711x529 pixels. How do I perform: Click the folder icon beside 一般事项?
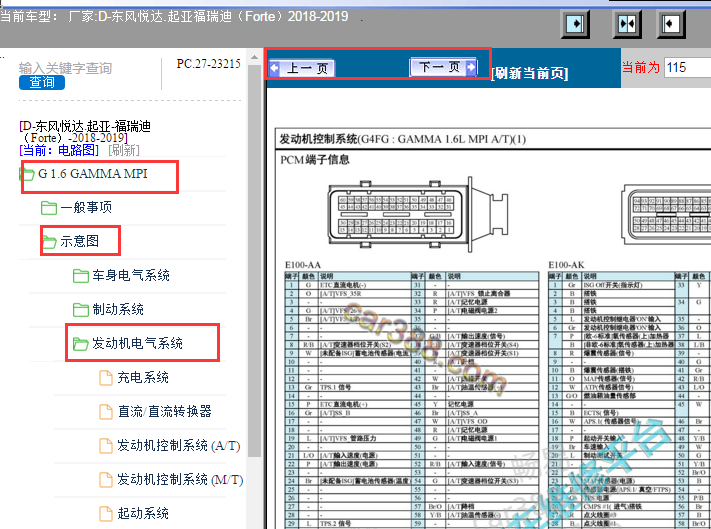pyautogui.click(x=49, y=208)
